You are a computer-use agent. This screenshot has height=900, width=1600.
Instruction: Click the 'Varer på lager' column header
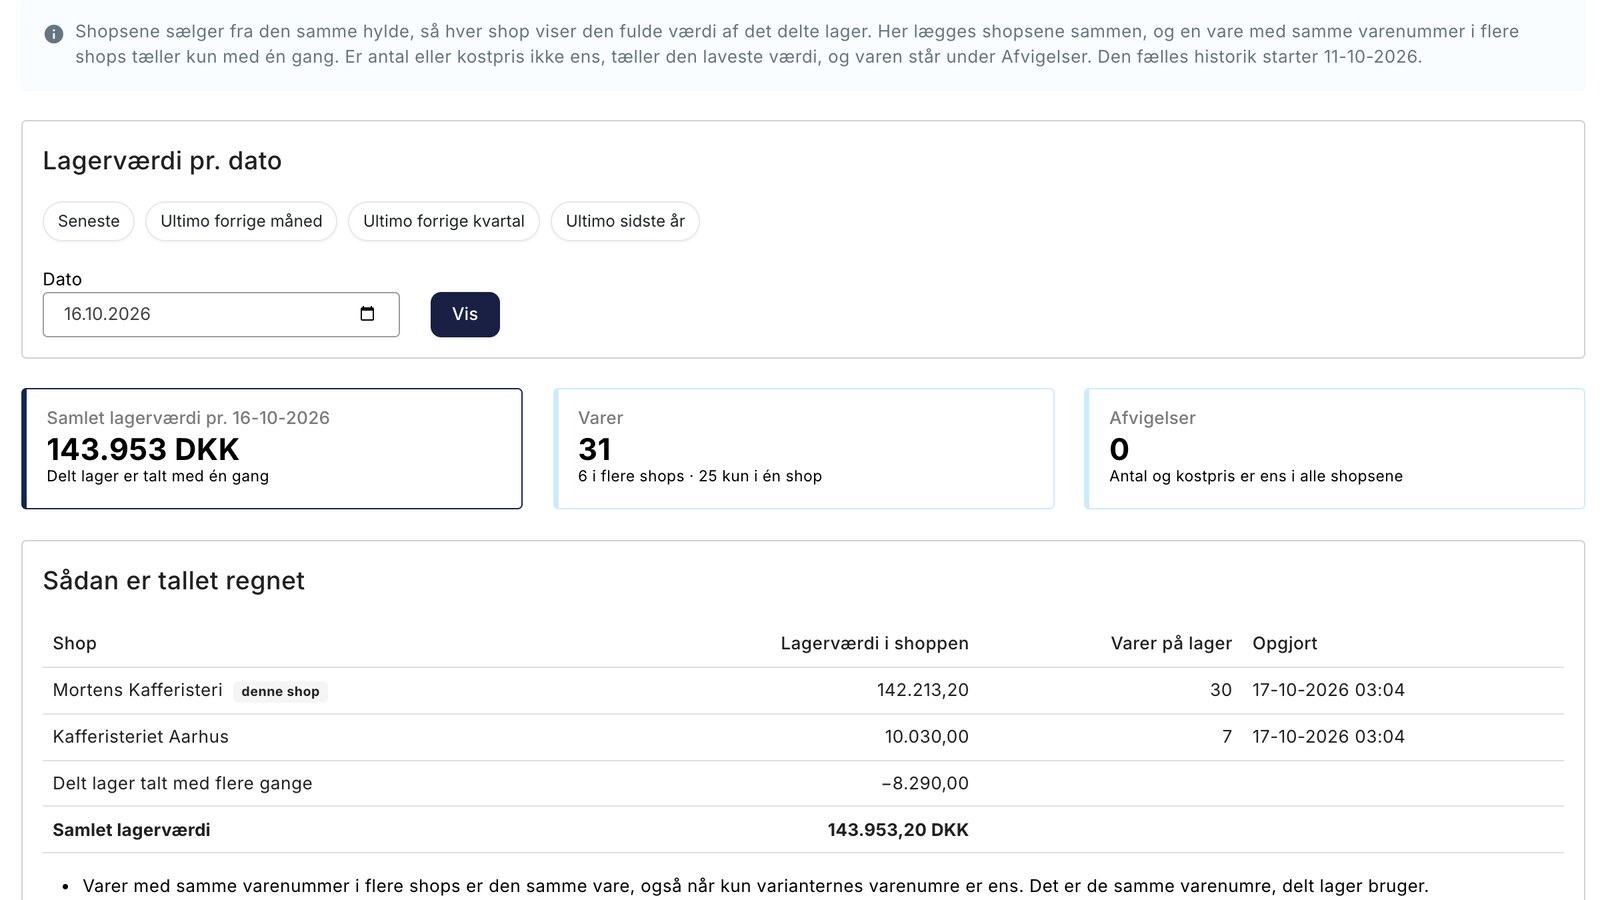tap(1171, 643)
